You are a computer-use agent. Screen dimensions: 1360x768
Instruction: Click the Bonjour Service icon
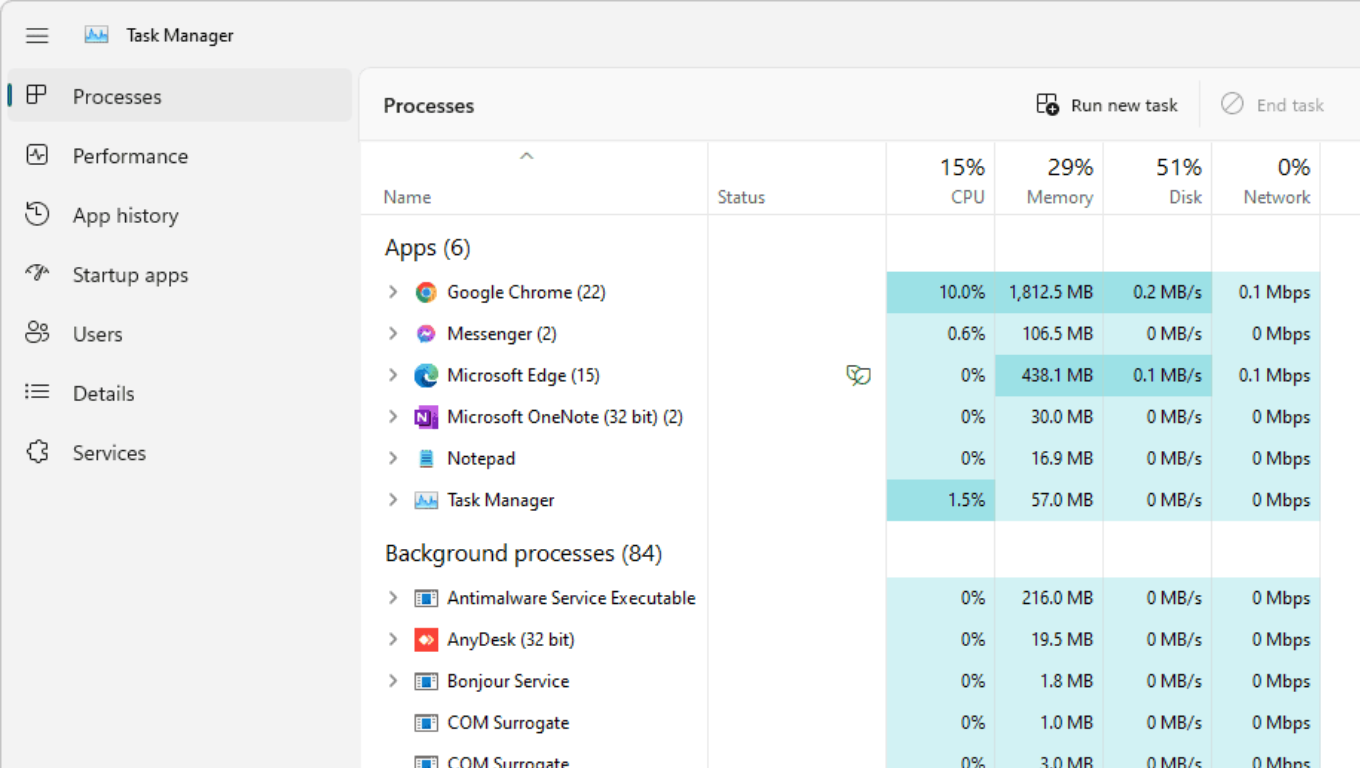426,681
